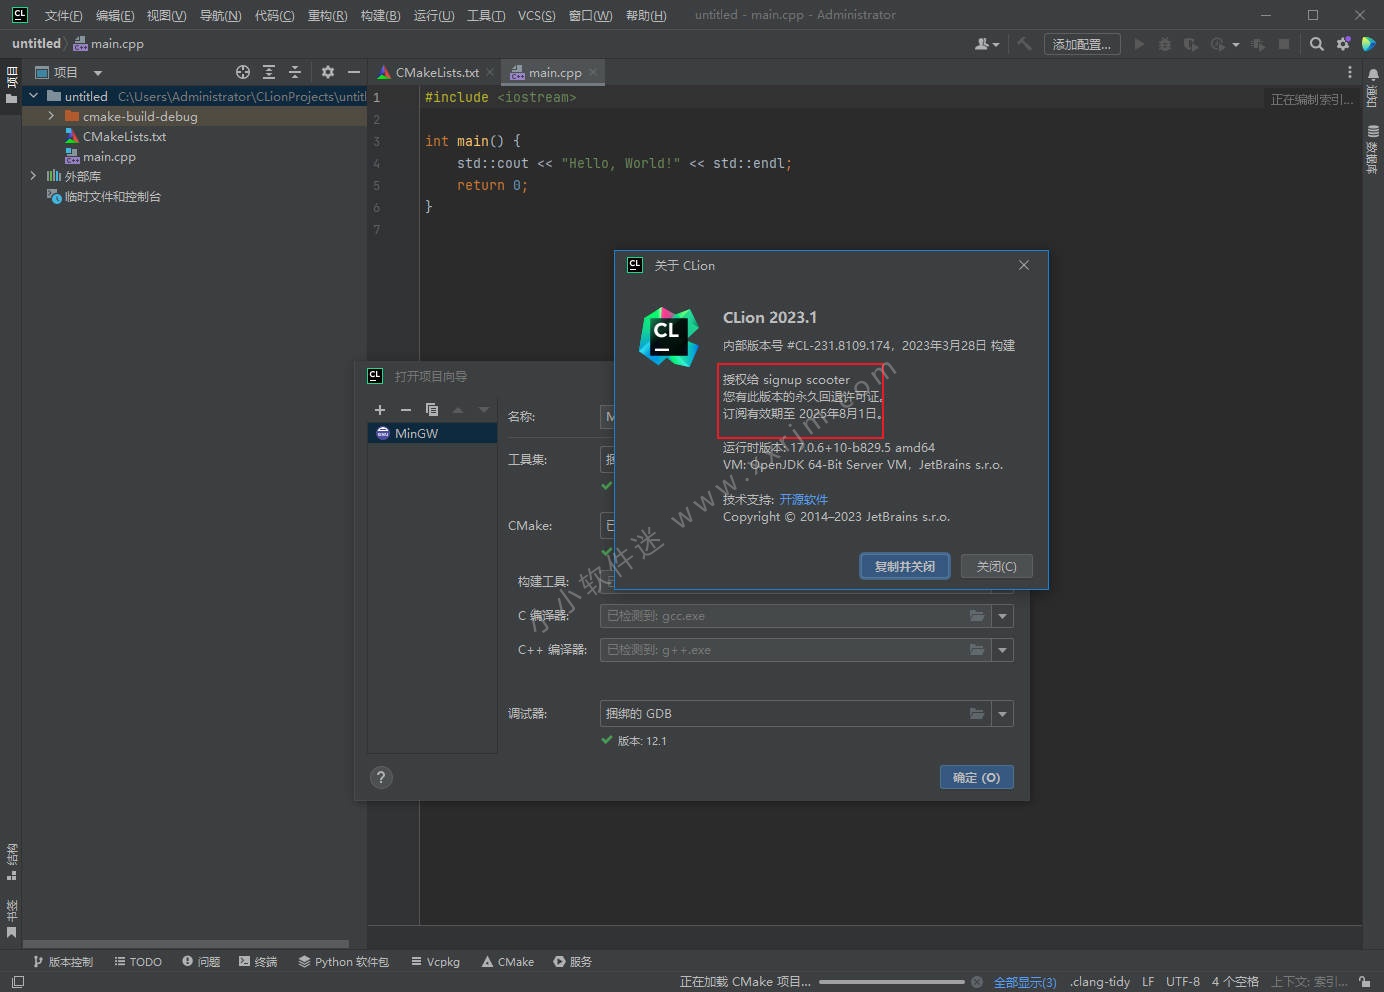The width and height of the screenshot is (1384, 992).
Task: Open the 编辑(E) menu
Action: [115, 15]
